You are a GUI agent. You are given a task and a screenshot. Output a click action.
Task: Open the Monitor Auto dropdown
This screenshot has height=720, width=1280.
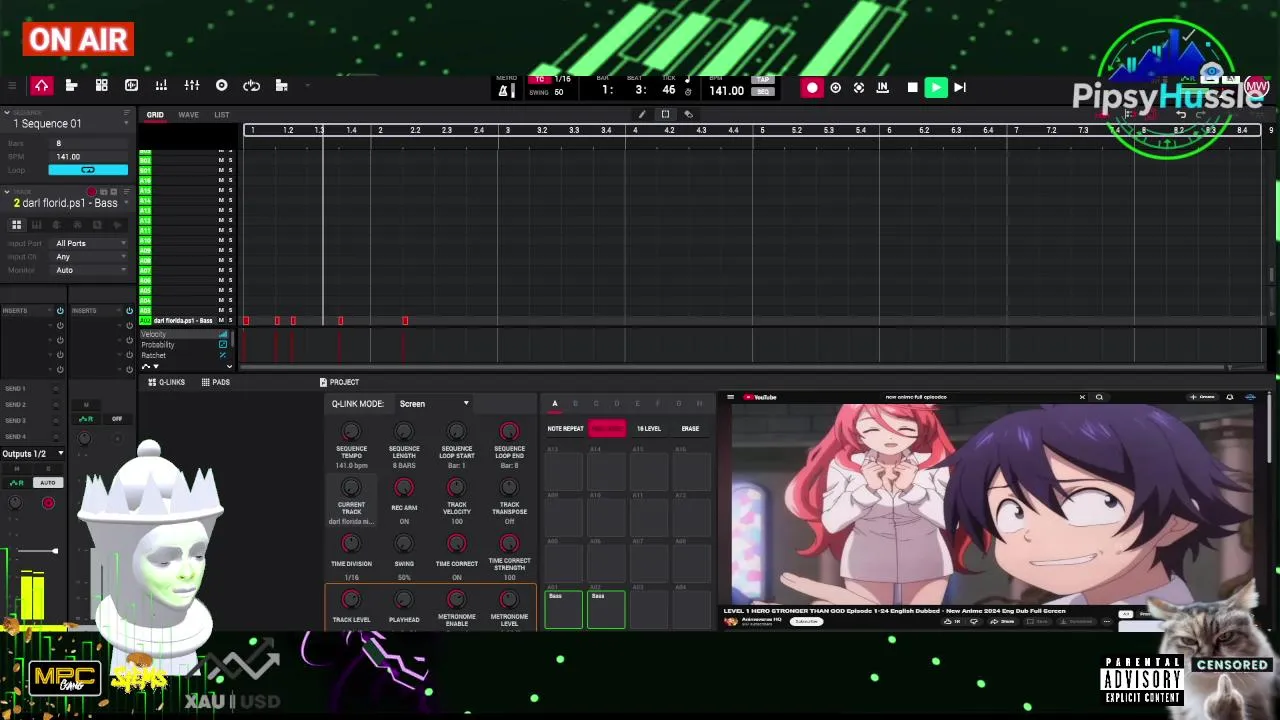(x=90, y=270)
